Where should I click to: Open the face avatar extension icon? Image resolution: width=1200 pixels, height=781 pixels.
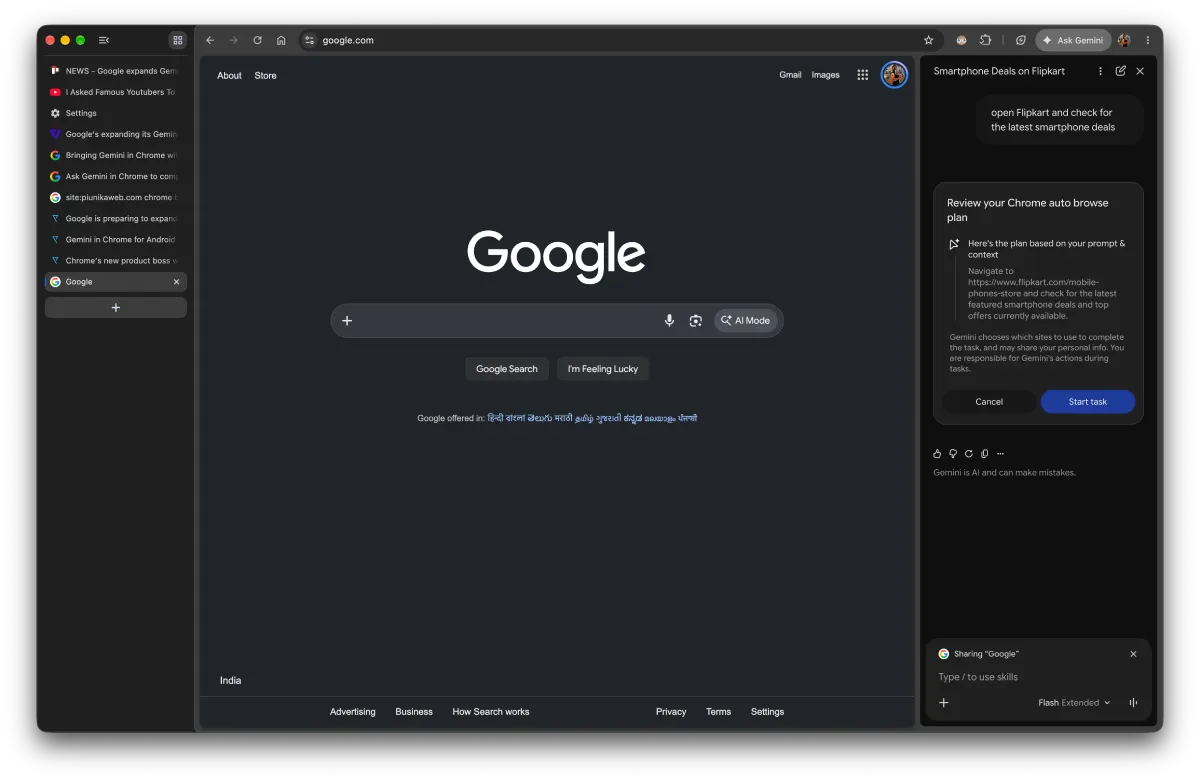click(961, 40)
